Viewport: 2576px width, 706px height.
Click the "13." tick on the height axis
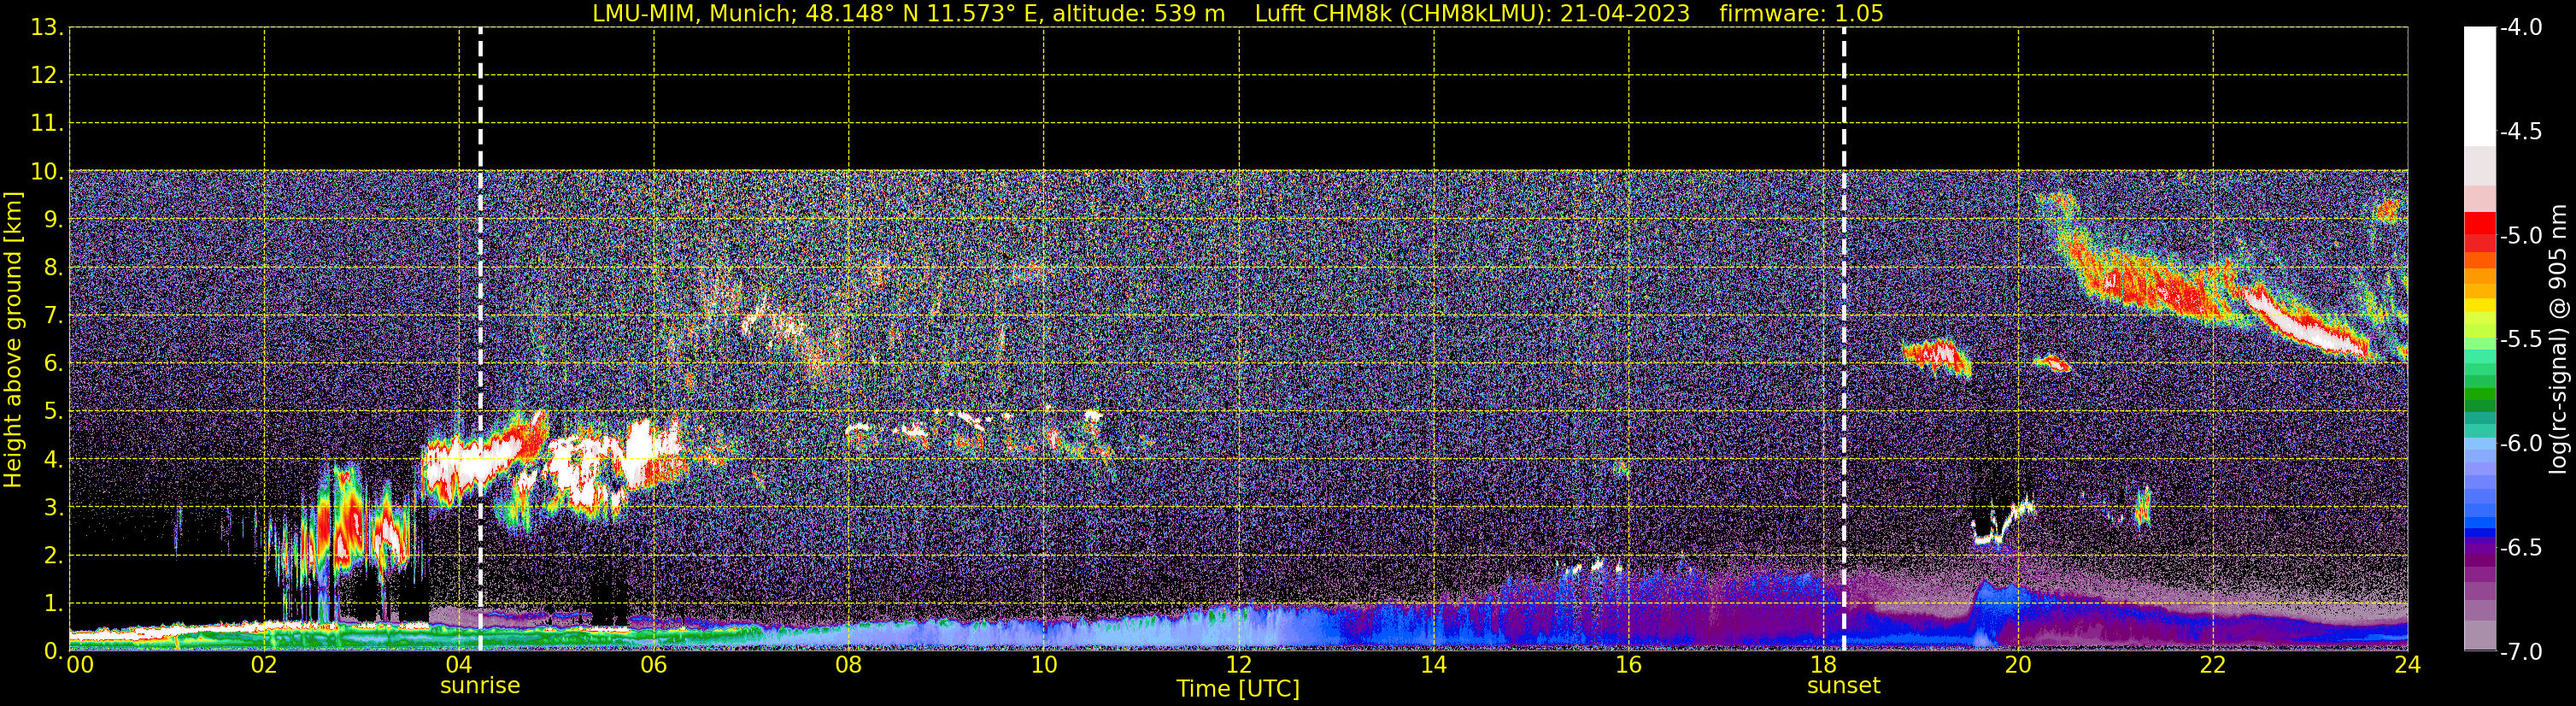[47, 28]
